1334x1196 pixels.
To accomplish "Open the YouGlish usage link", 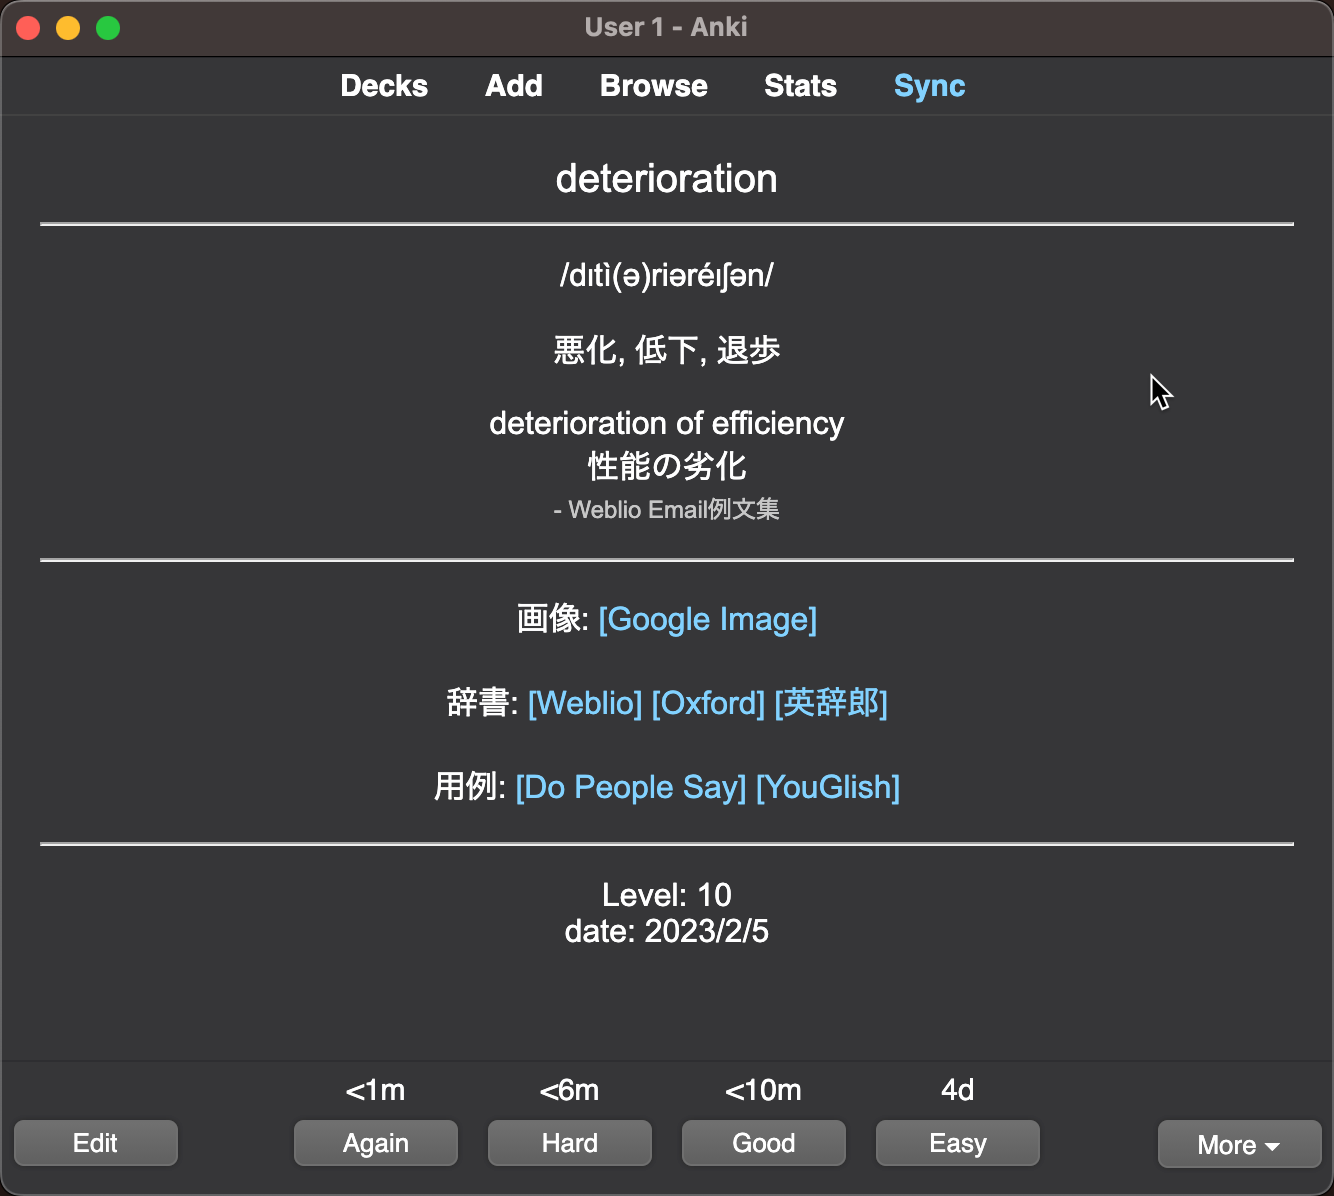I will (828, 787).
